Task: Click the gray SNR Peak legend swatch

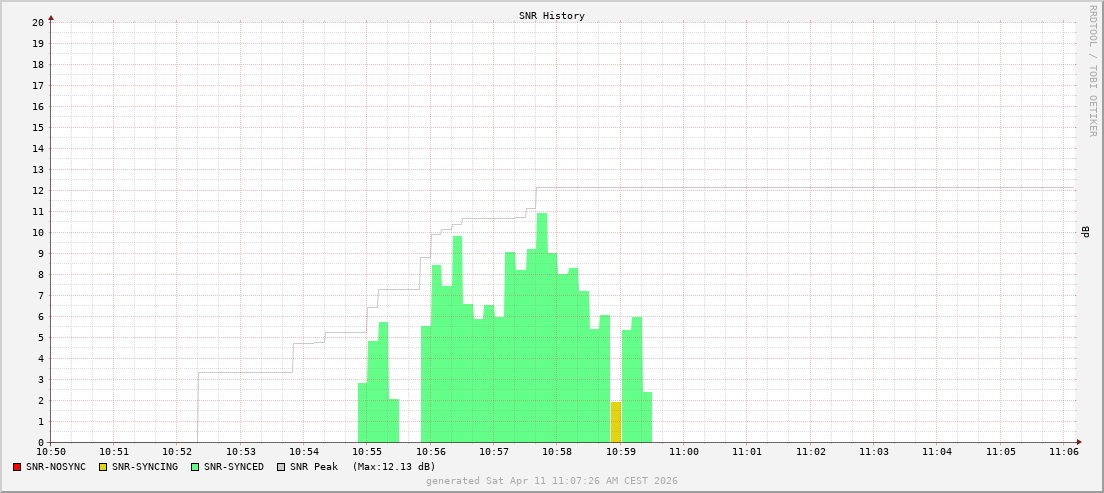Action: [x=281, y=467]
